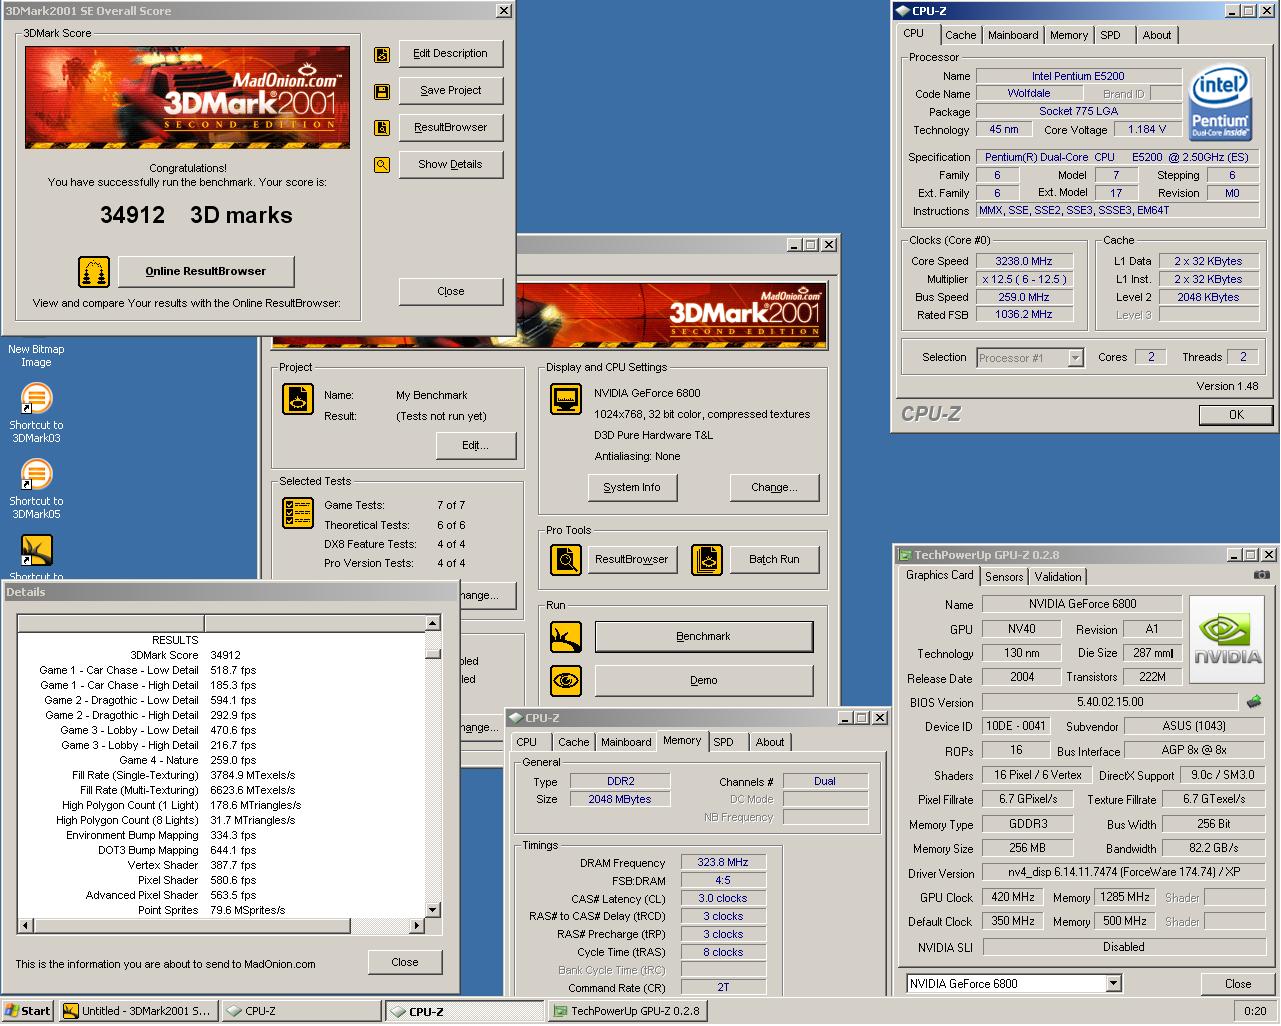Image resolution: width=1281 pixels, height=1026 pixels.
Task: Click OK in the CPU-Z window
Action: [1236, 415]
